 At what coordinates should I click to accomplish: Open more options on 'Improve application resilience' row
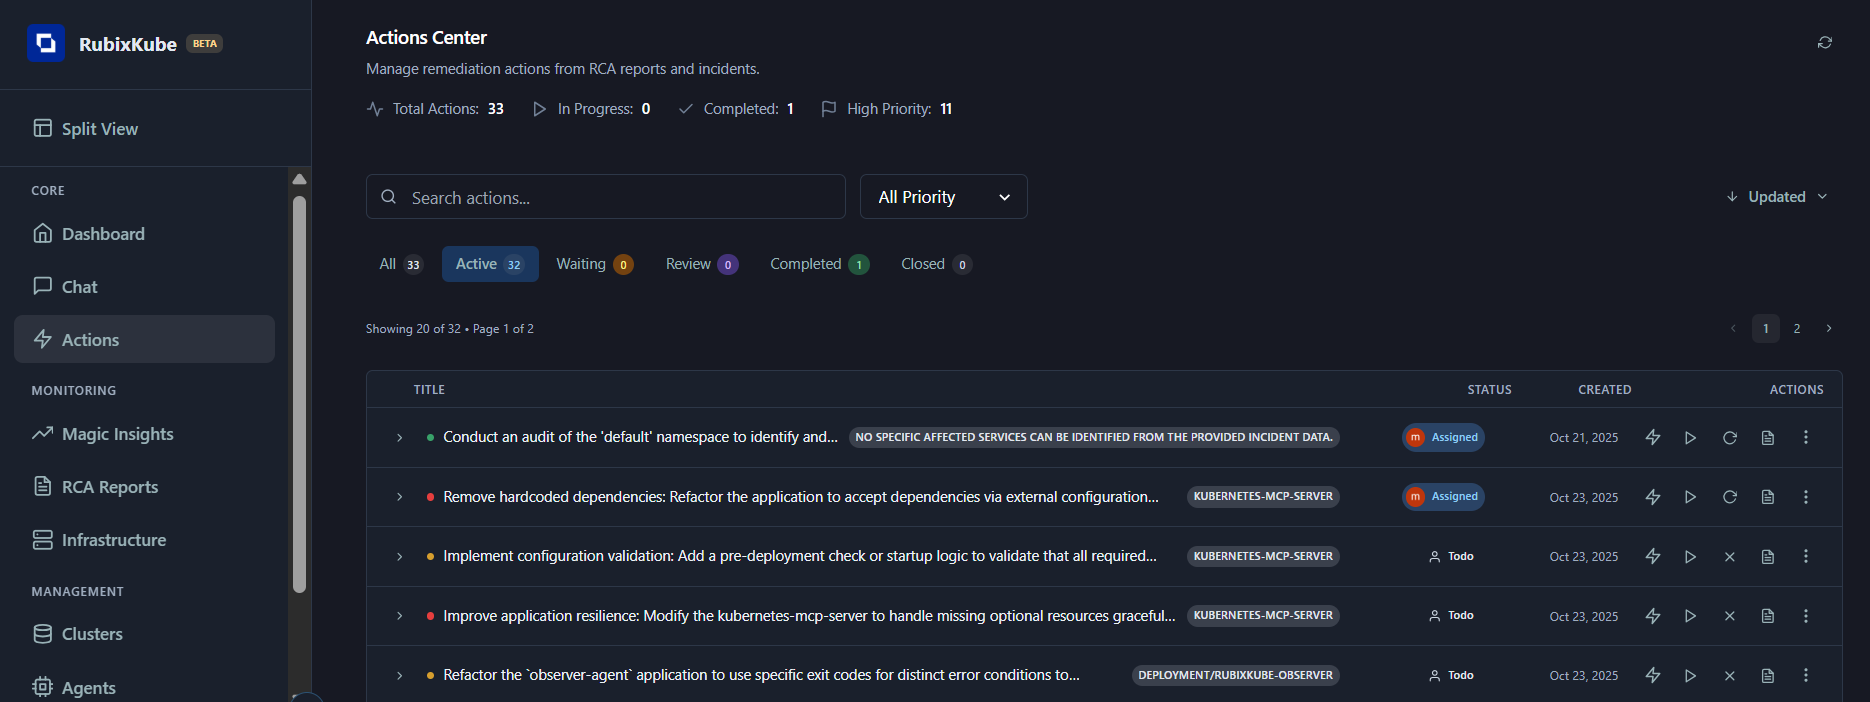pyautogui.click(x=1806, y=616)
